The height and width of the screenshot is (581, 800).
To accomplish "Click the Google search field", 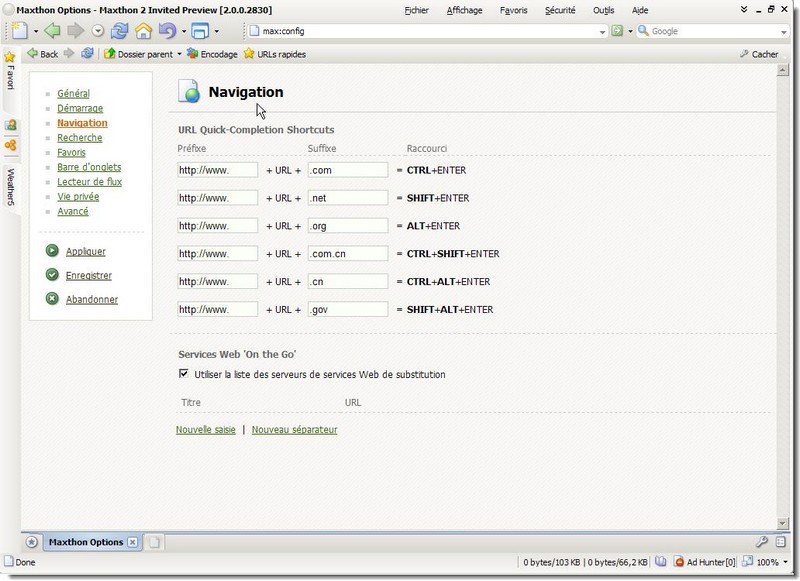I will (714, 31).
